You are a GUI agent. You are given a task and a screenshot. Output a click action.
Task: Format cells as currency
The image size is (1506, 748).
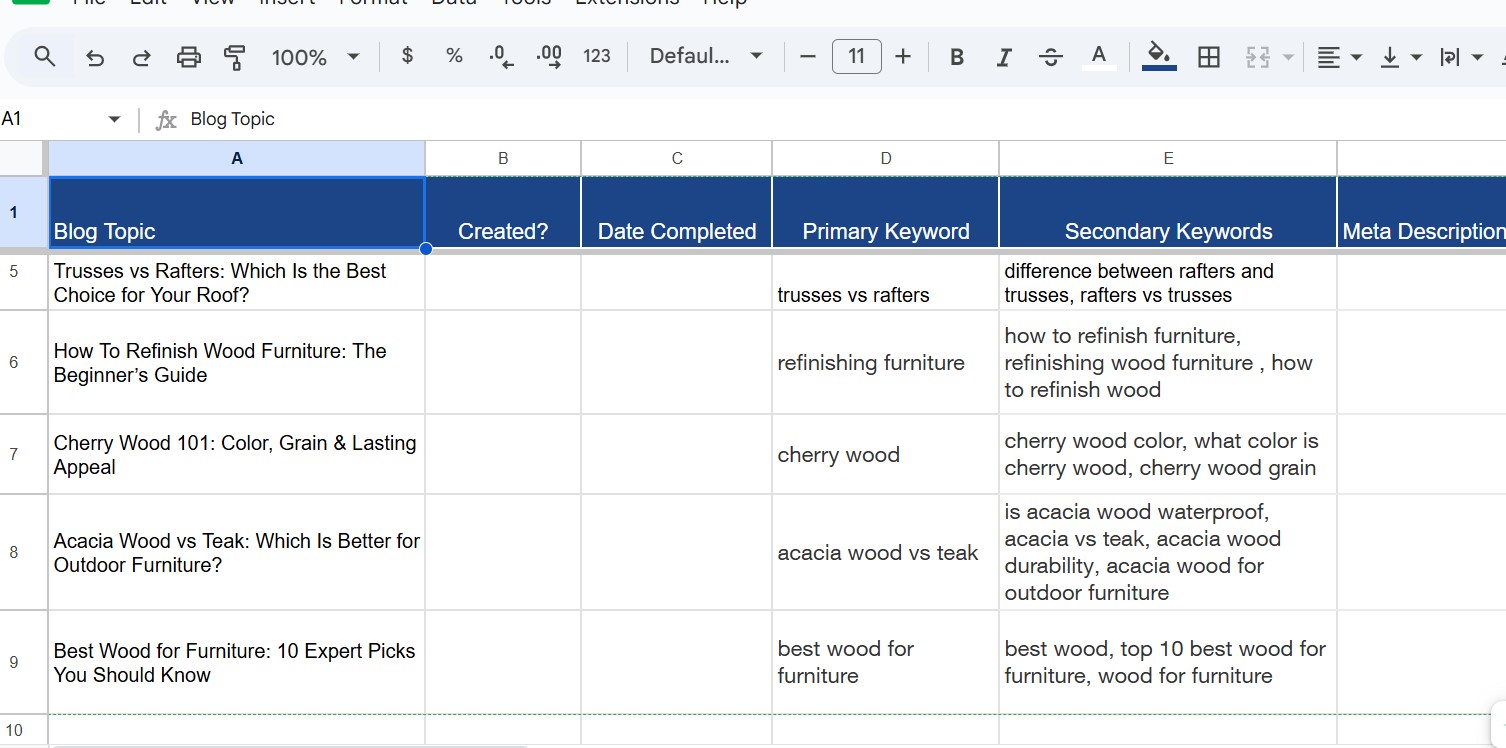[407, 57]
